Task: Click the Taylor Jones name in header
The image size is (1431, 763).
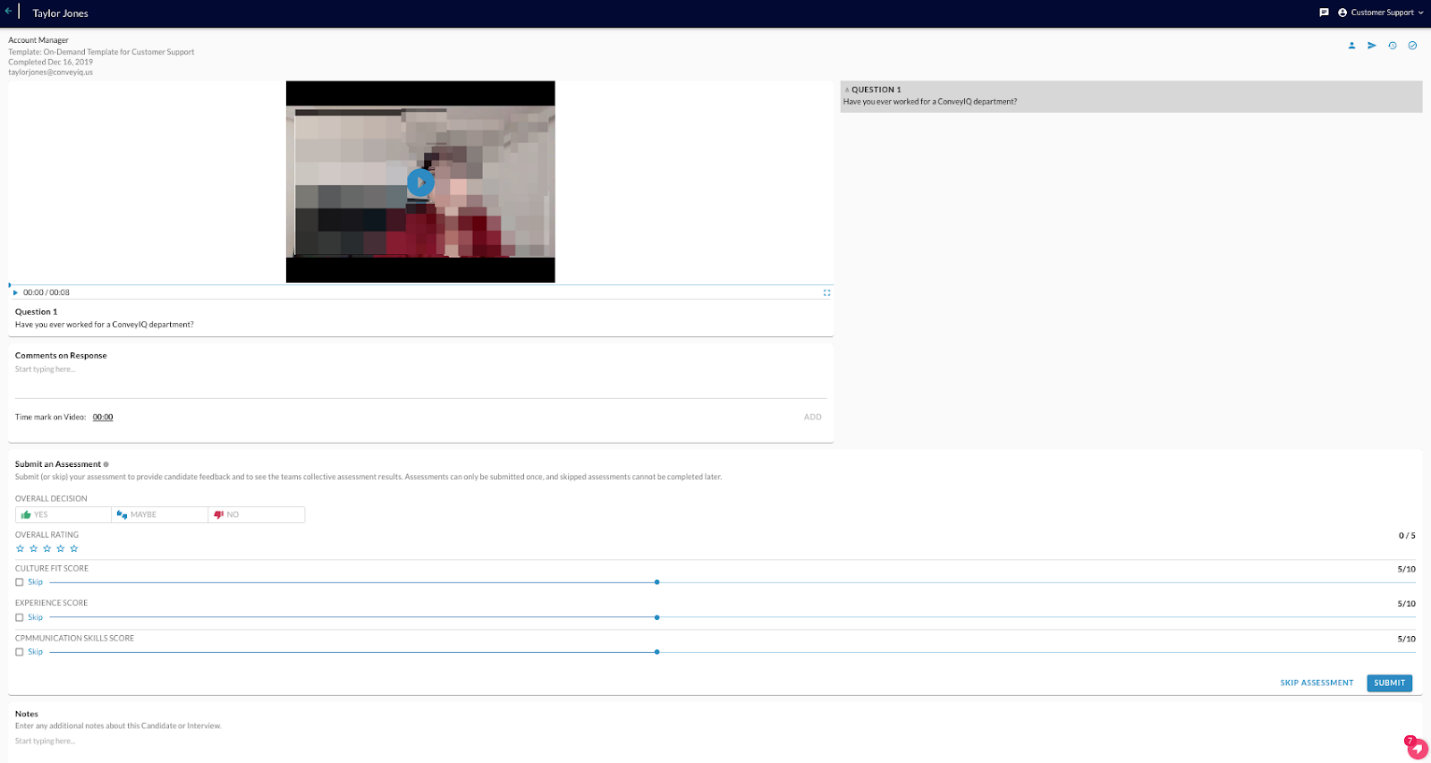Action: coord(61,13)
